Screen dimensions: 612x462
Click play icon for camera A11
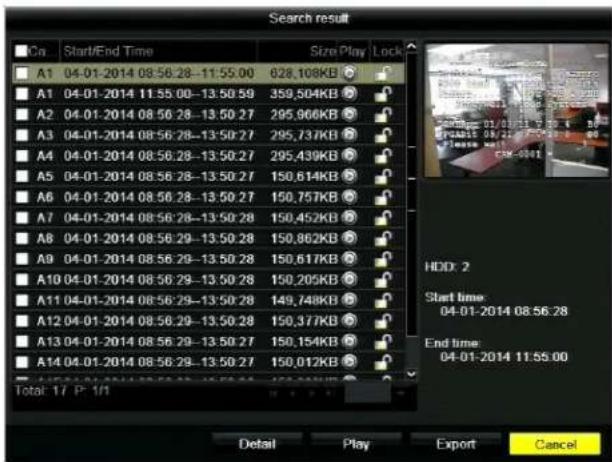(x=349, y=300)
